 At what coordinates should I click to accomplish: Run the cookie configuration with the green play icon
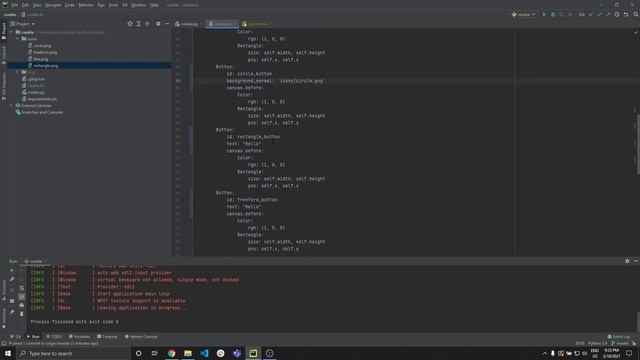point(544,14)
